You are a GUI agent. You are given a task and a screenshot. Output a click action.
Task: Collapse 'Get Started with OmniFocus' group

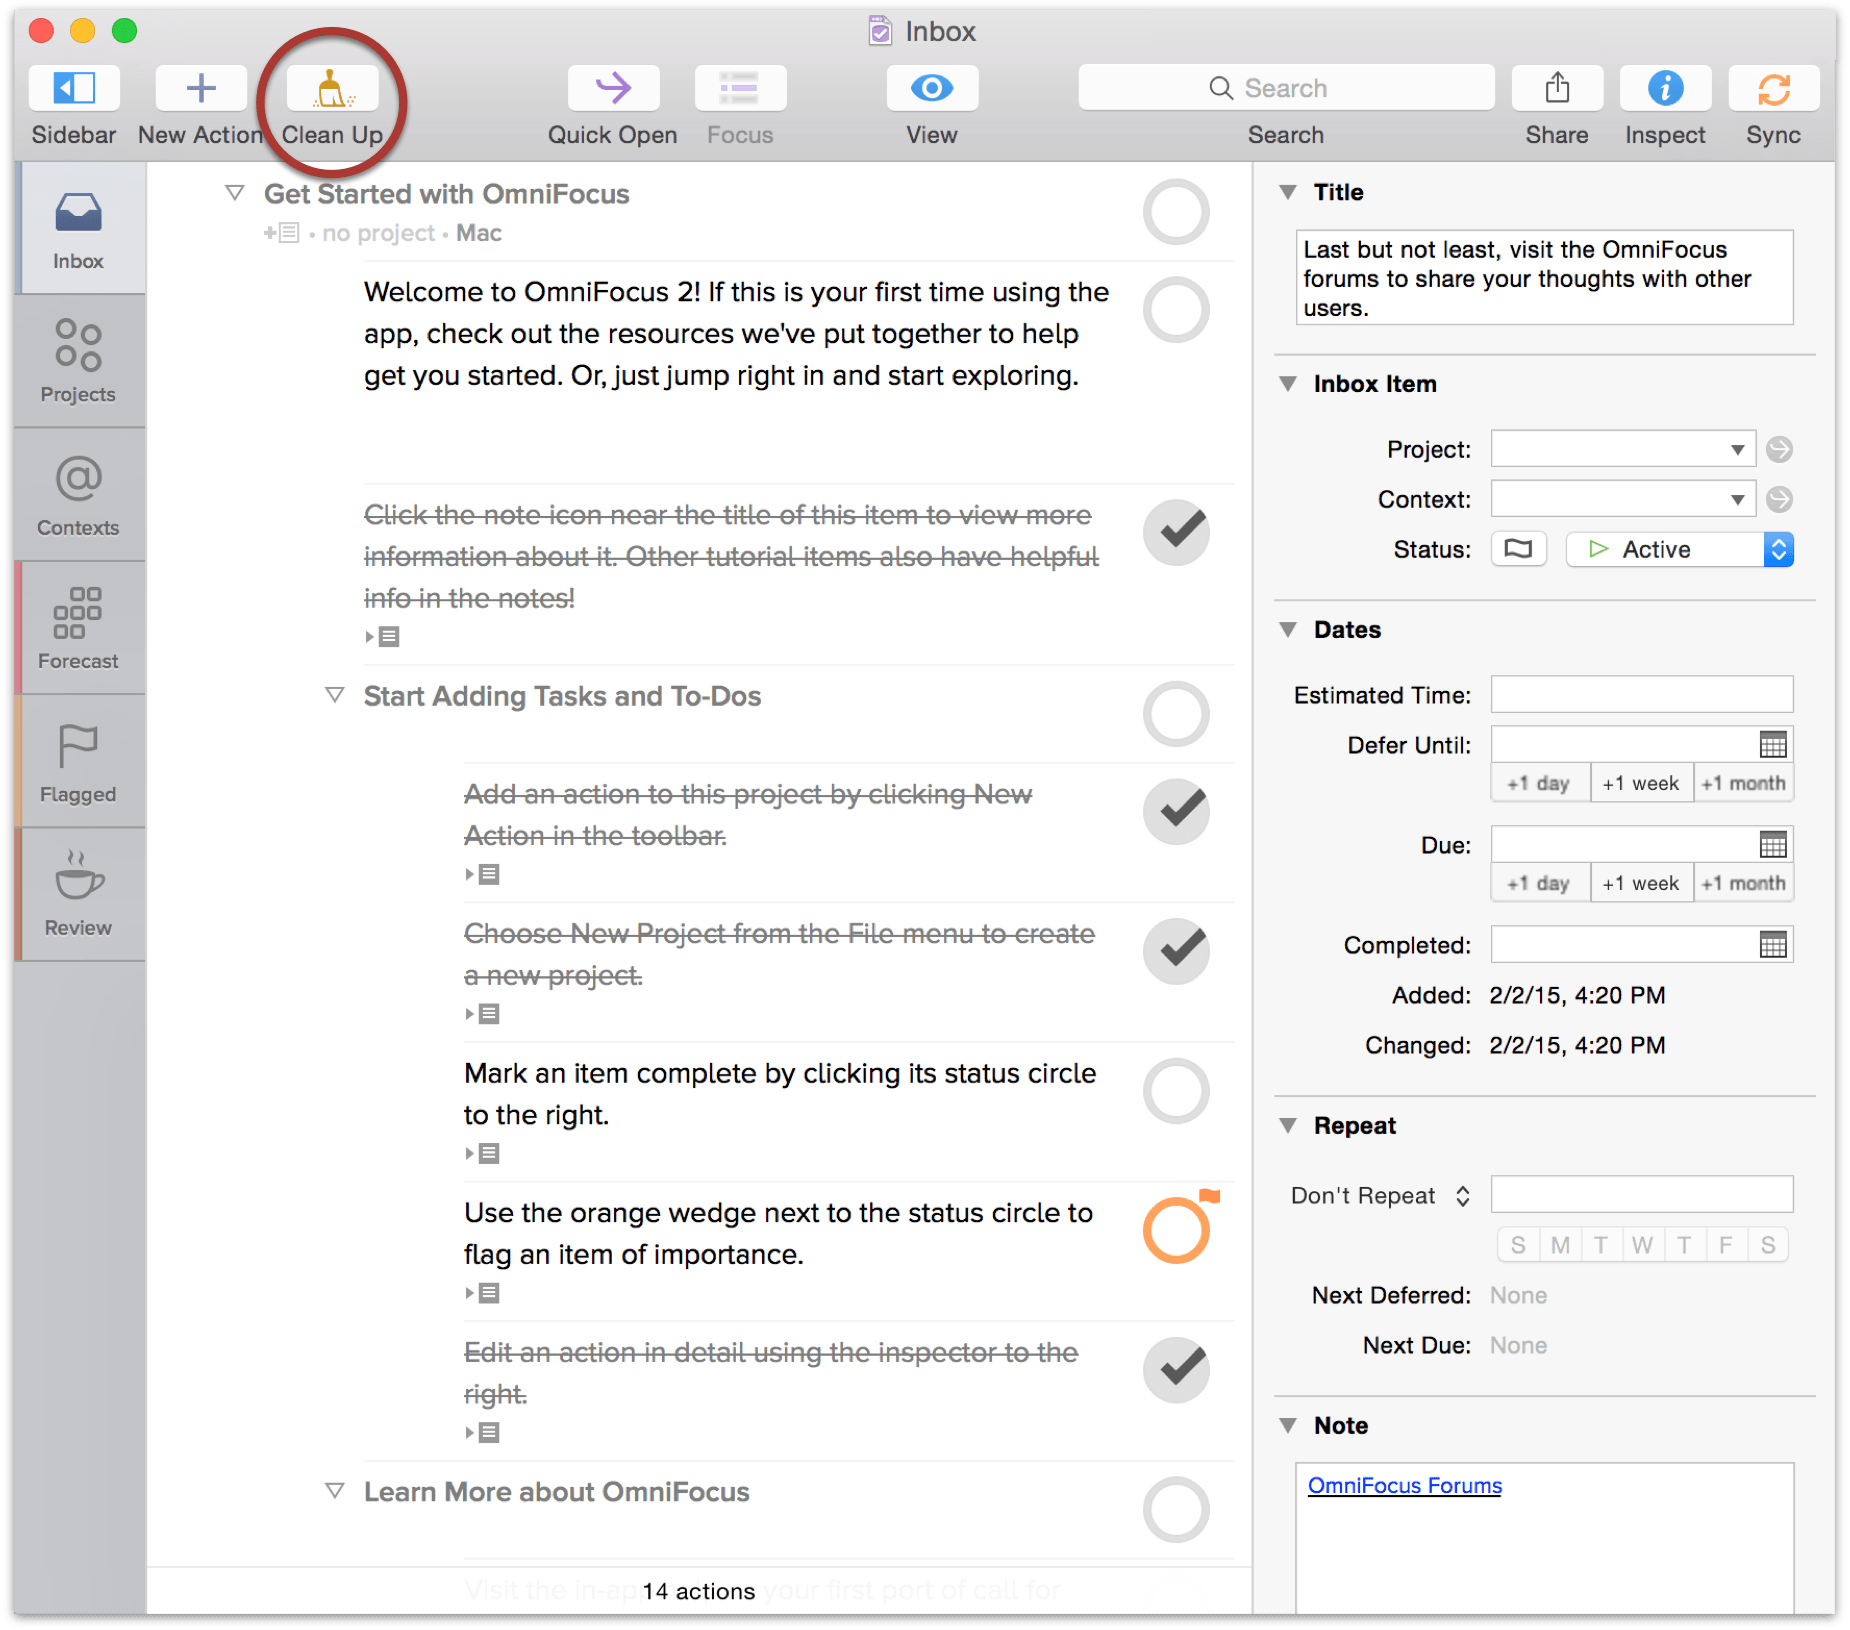pos(235,193)
